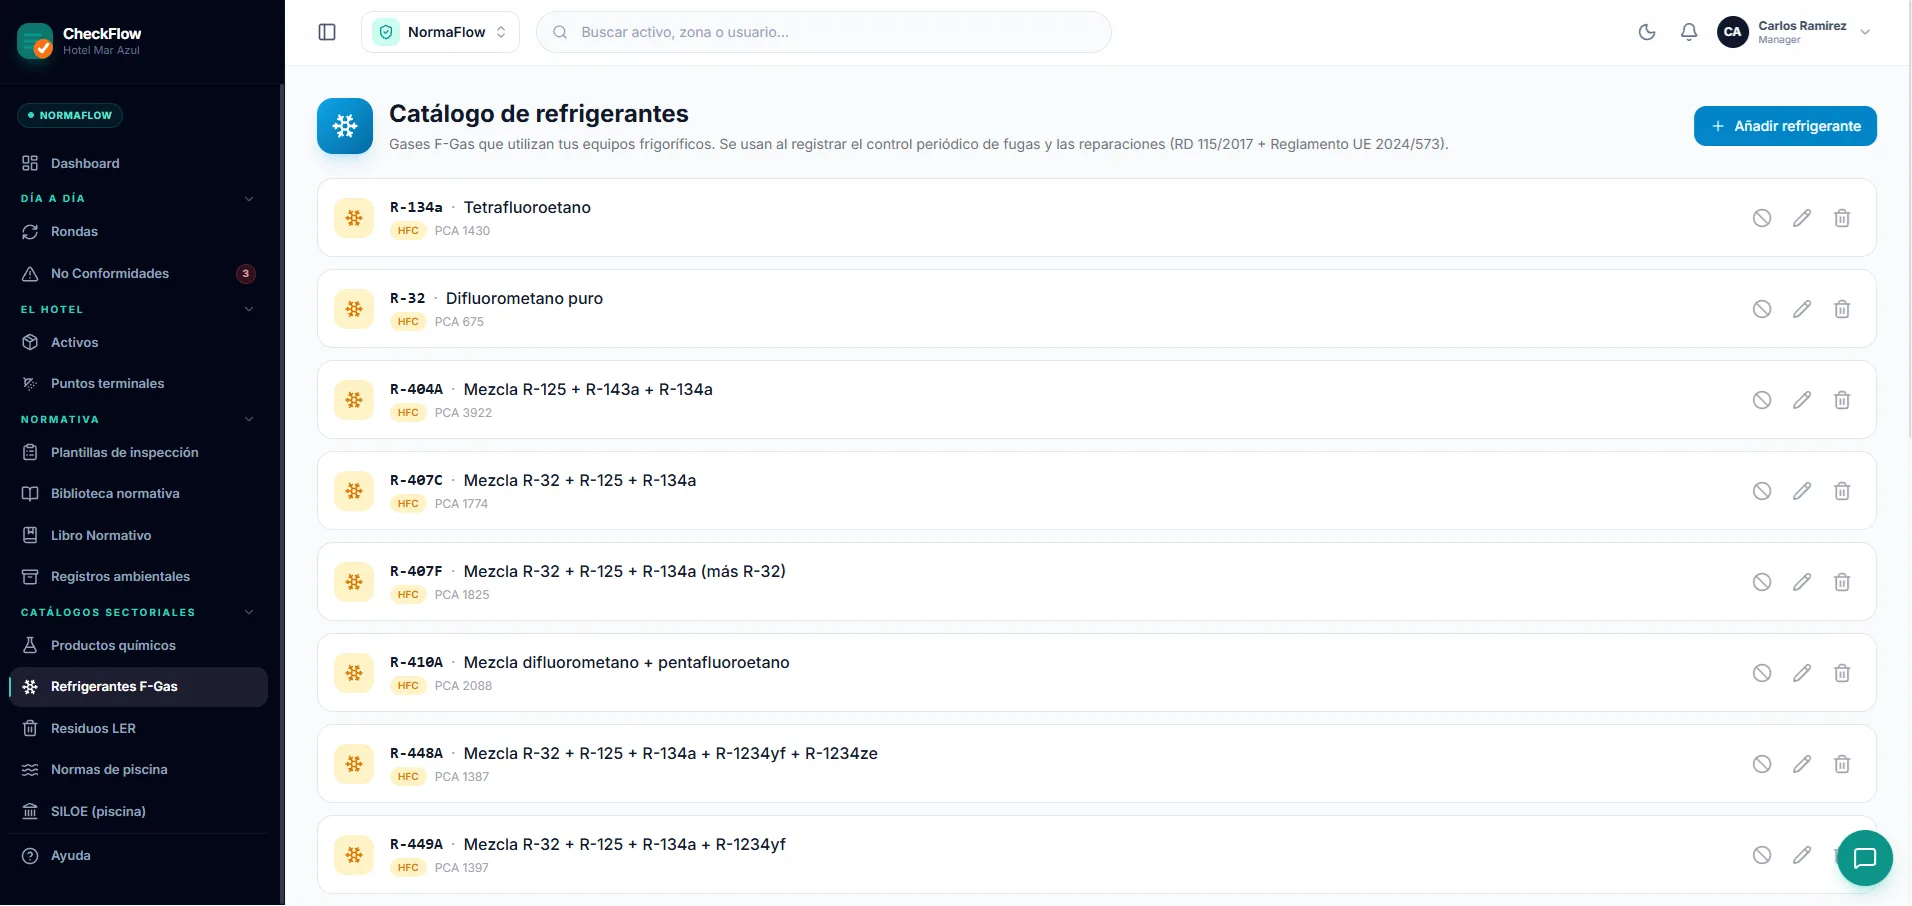Collapse the NORMATIVA section
Image resolution: width=1912 pixels, height=906 pixels.
click(x=249, y=419)
